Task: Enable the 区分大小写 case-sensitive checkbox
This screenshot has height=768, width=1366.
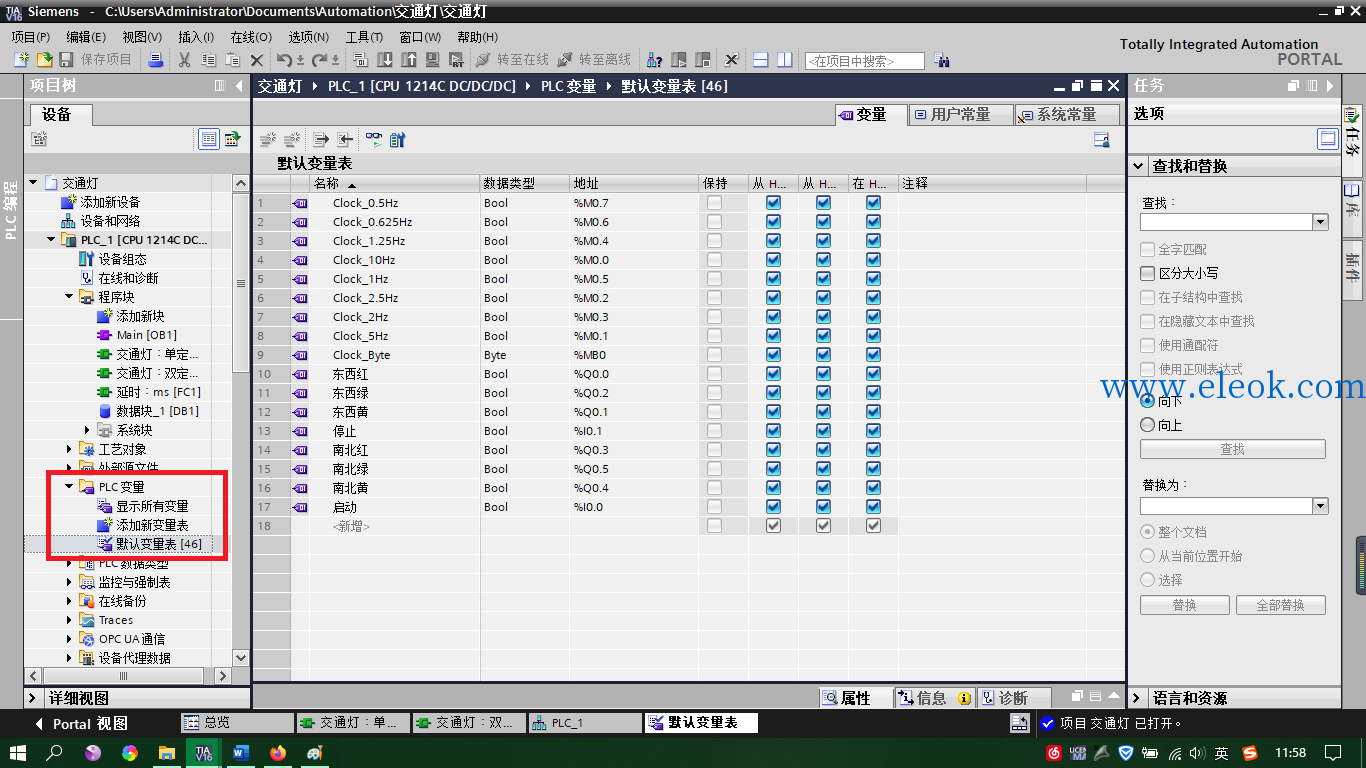Action: 1147,273
